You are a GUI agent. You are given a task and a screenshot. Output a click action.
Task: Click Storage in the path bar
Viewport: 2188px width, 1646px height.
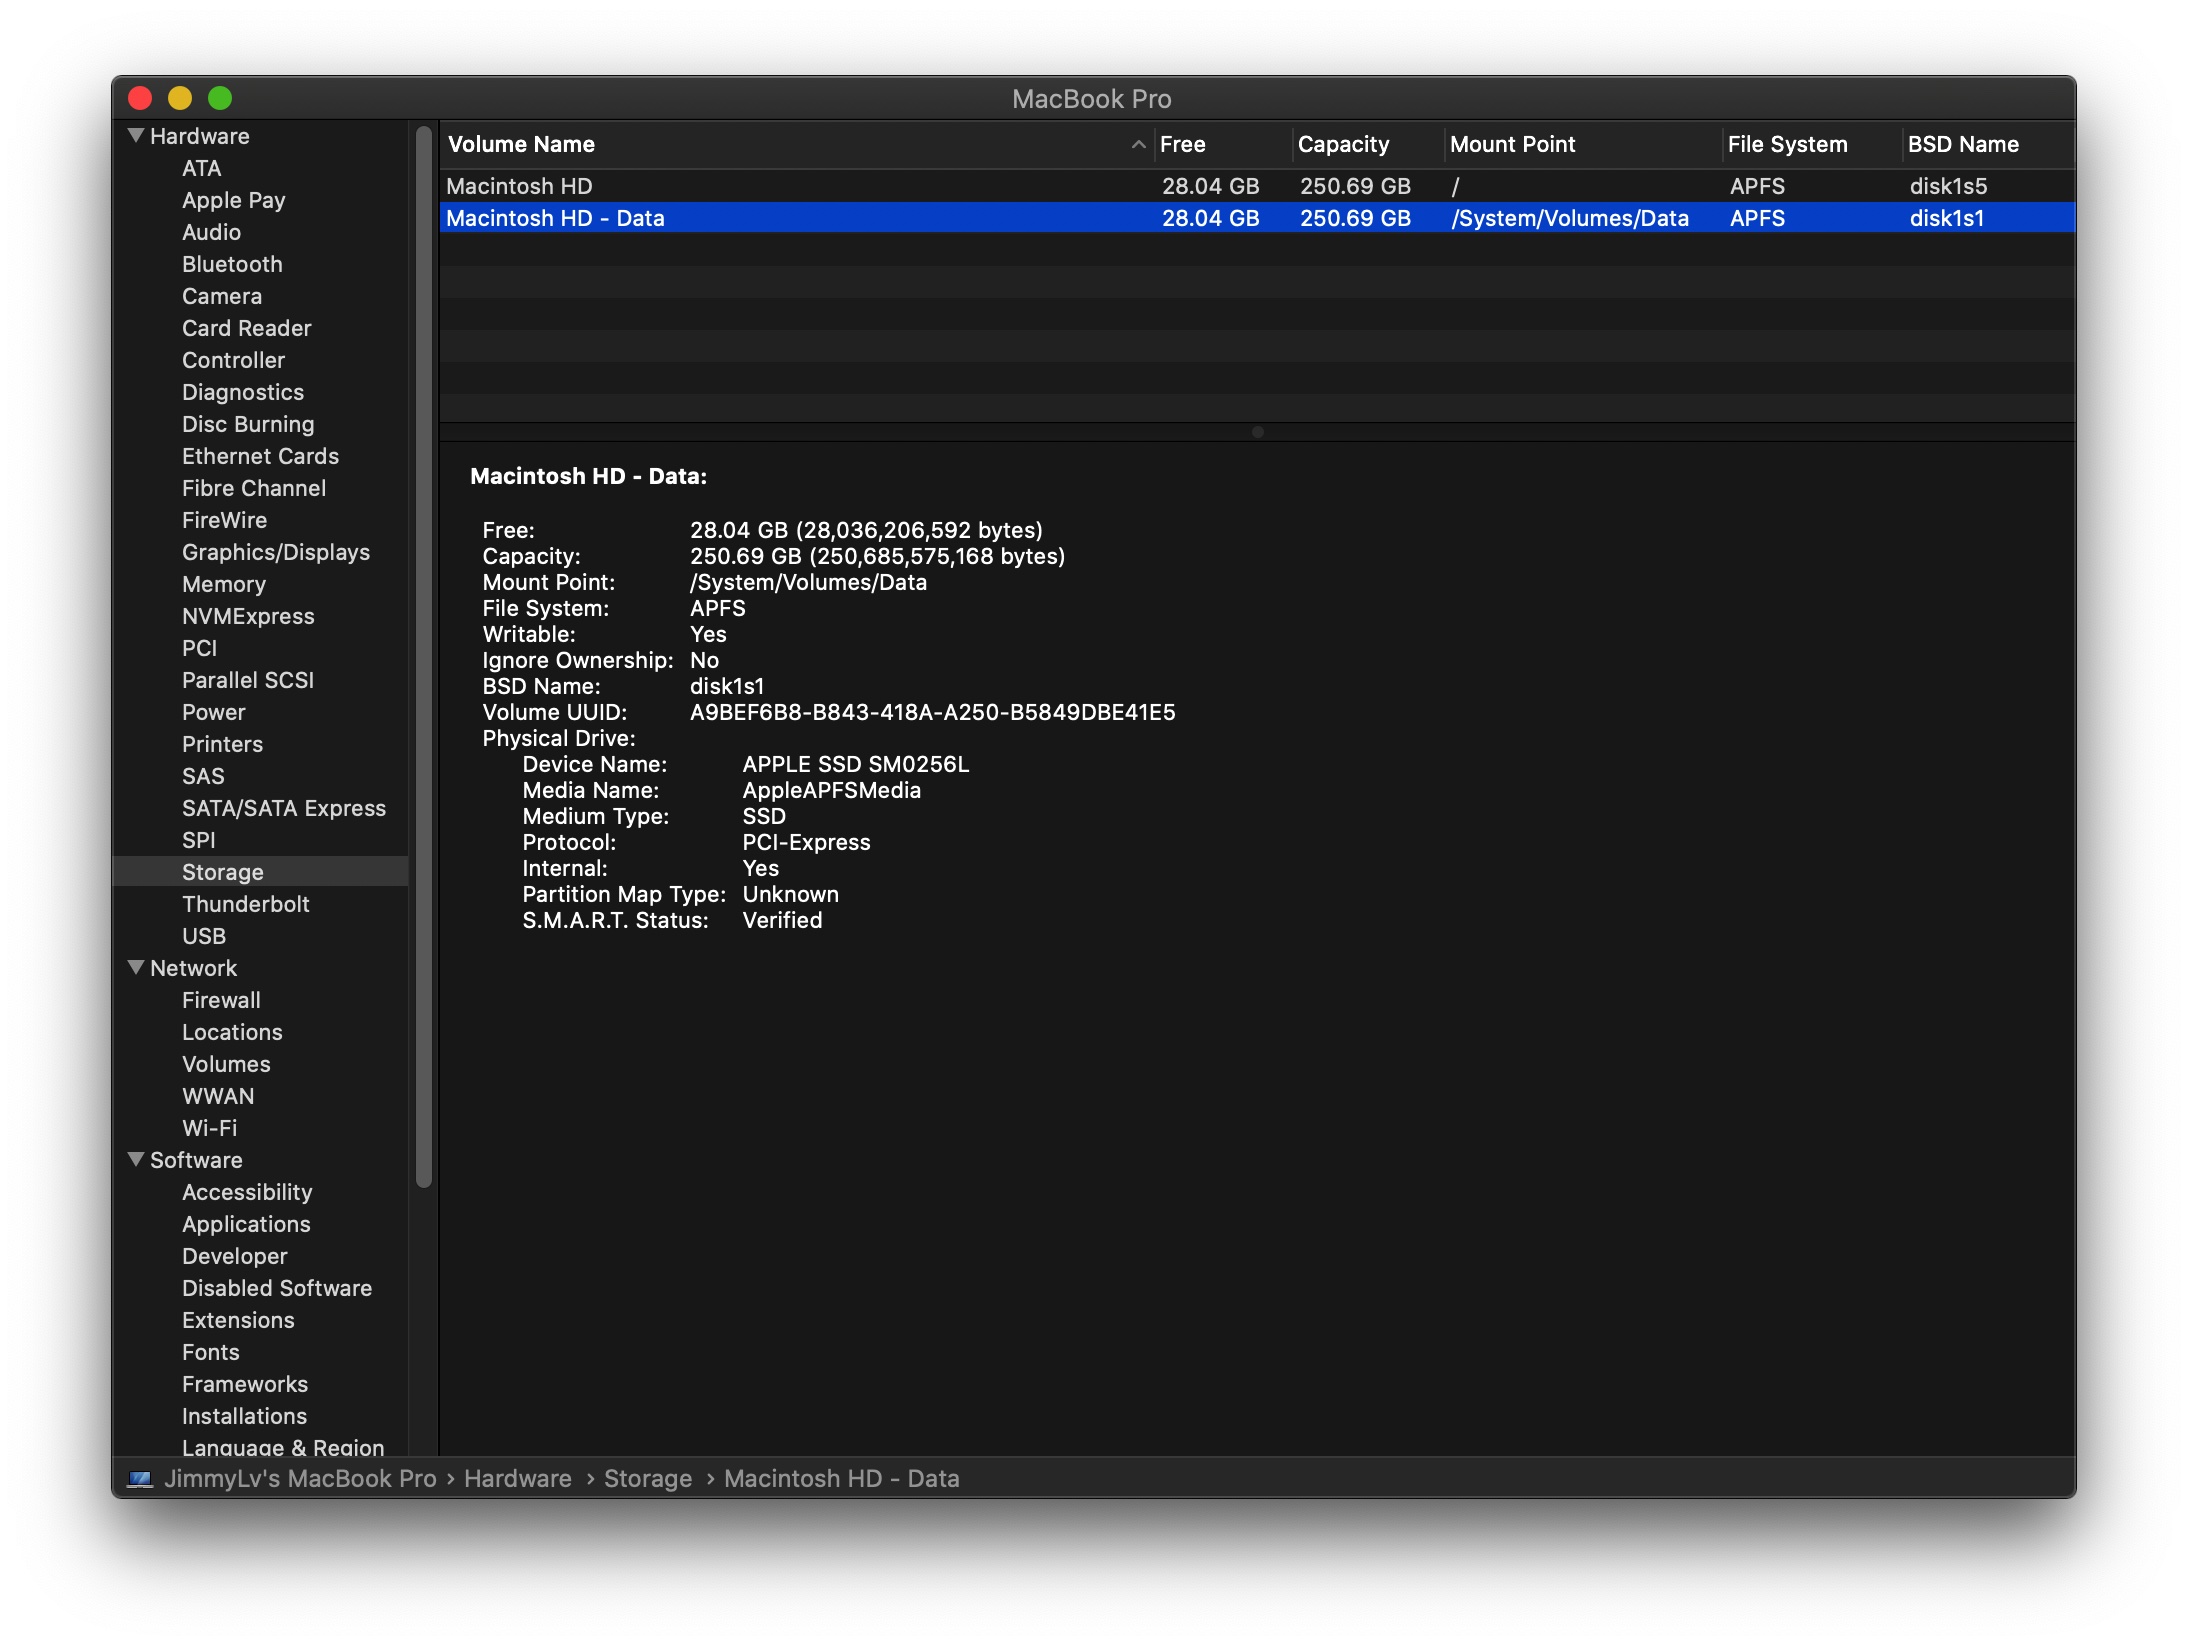point(647,1478)
